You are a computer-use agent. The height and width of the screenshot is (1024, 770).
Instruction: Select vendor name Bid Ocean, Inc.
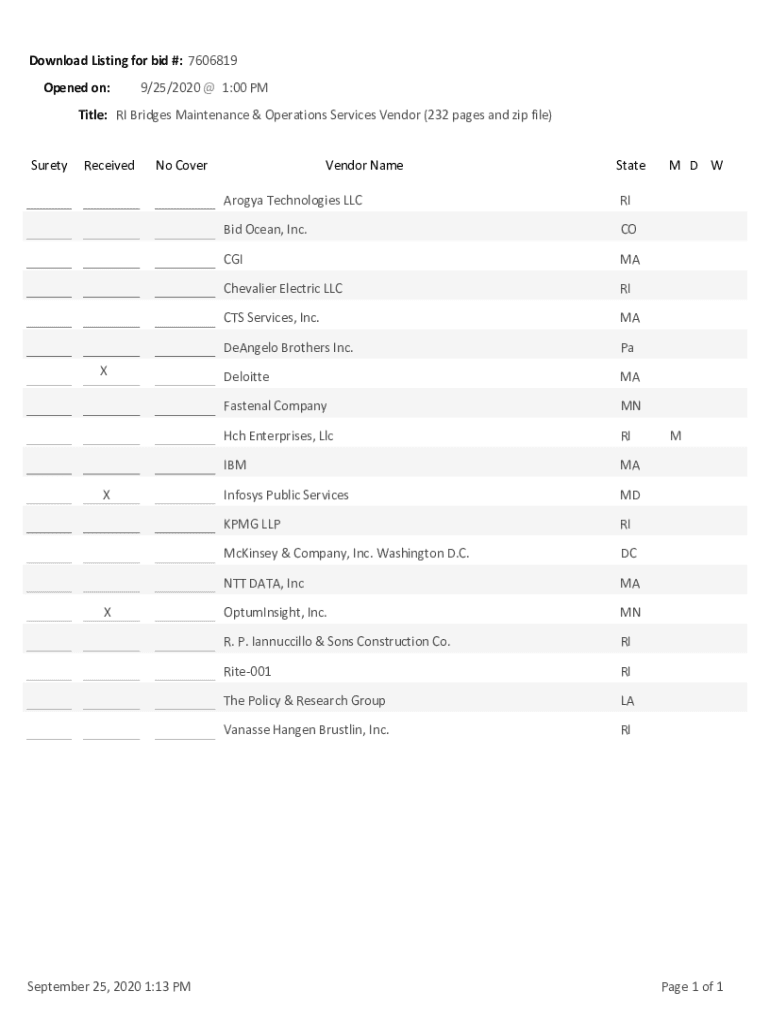tap(265, 230)
